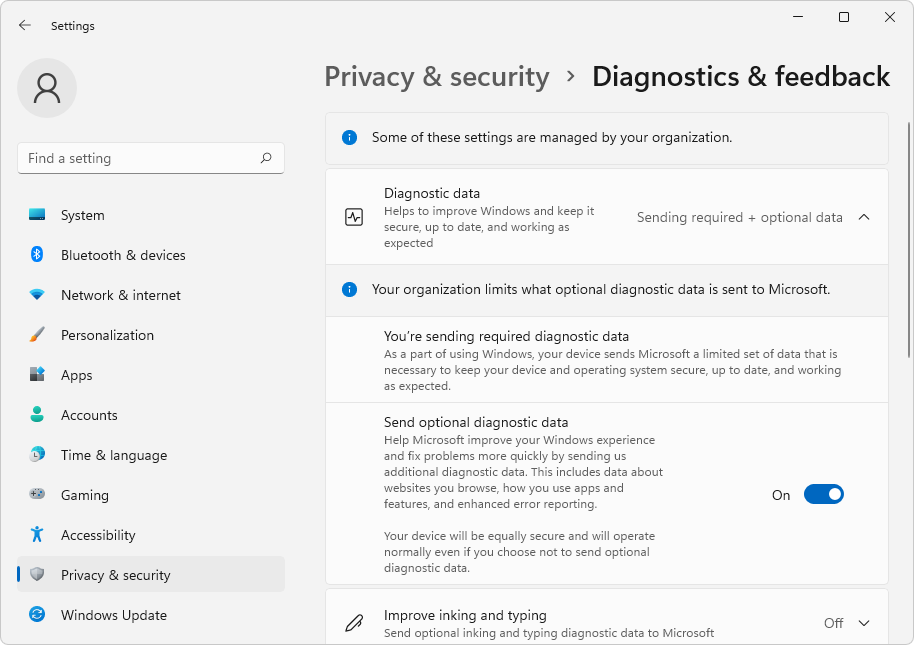Click the Diagnostic data heartbeat icon
Image resolution: width=914 pixels, height=645 pixels.
(354, 216)
